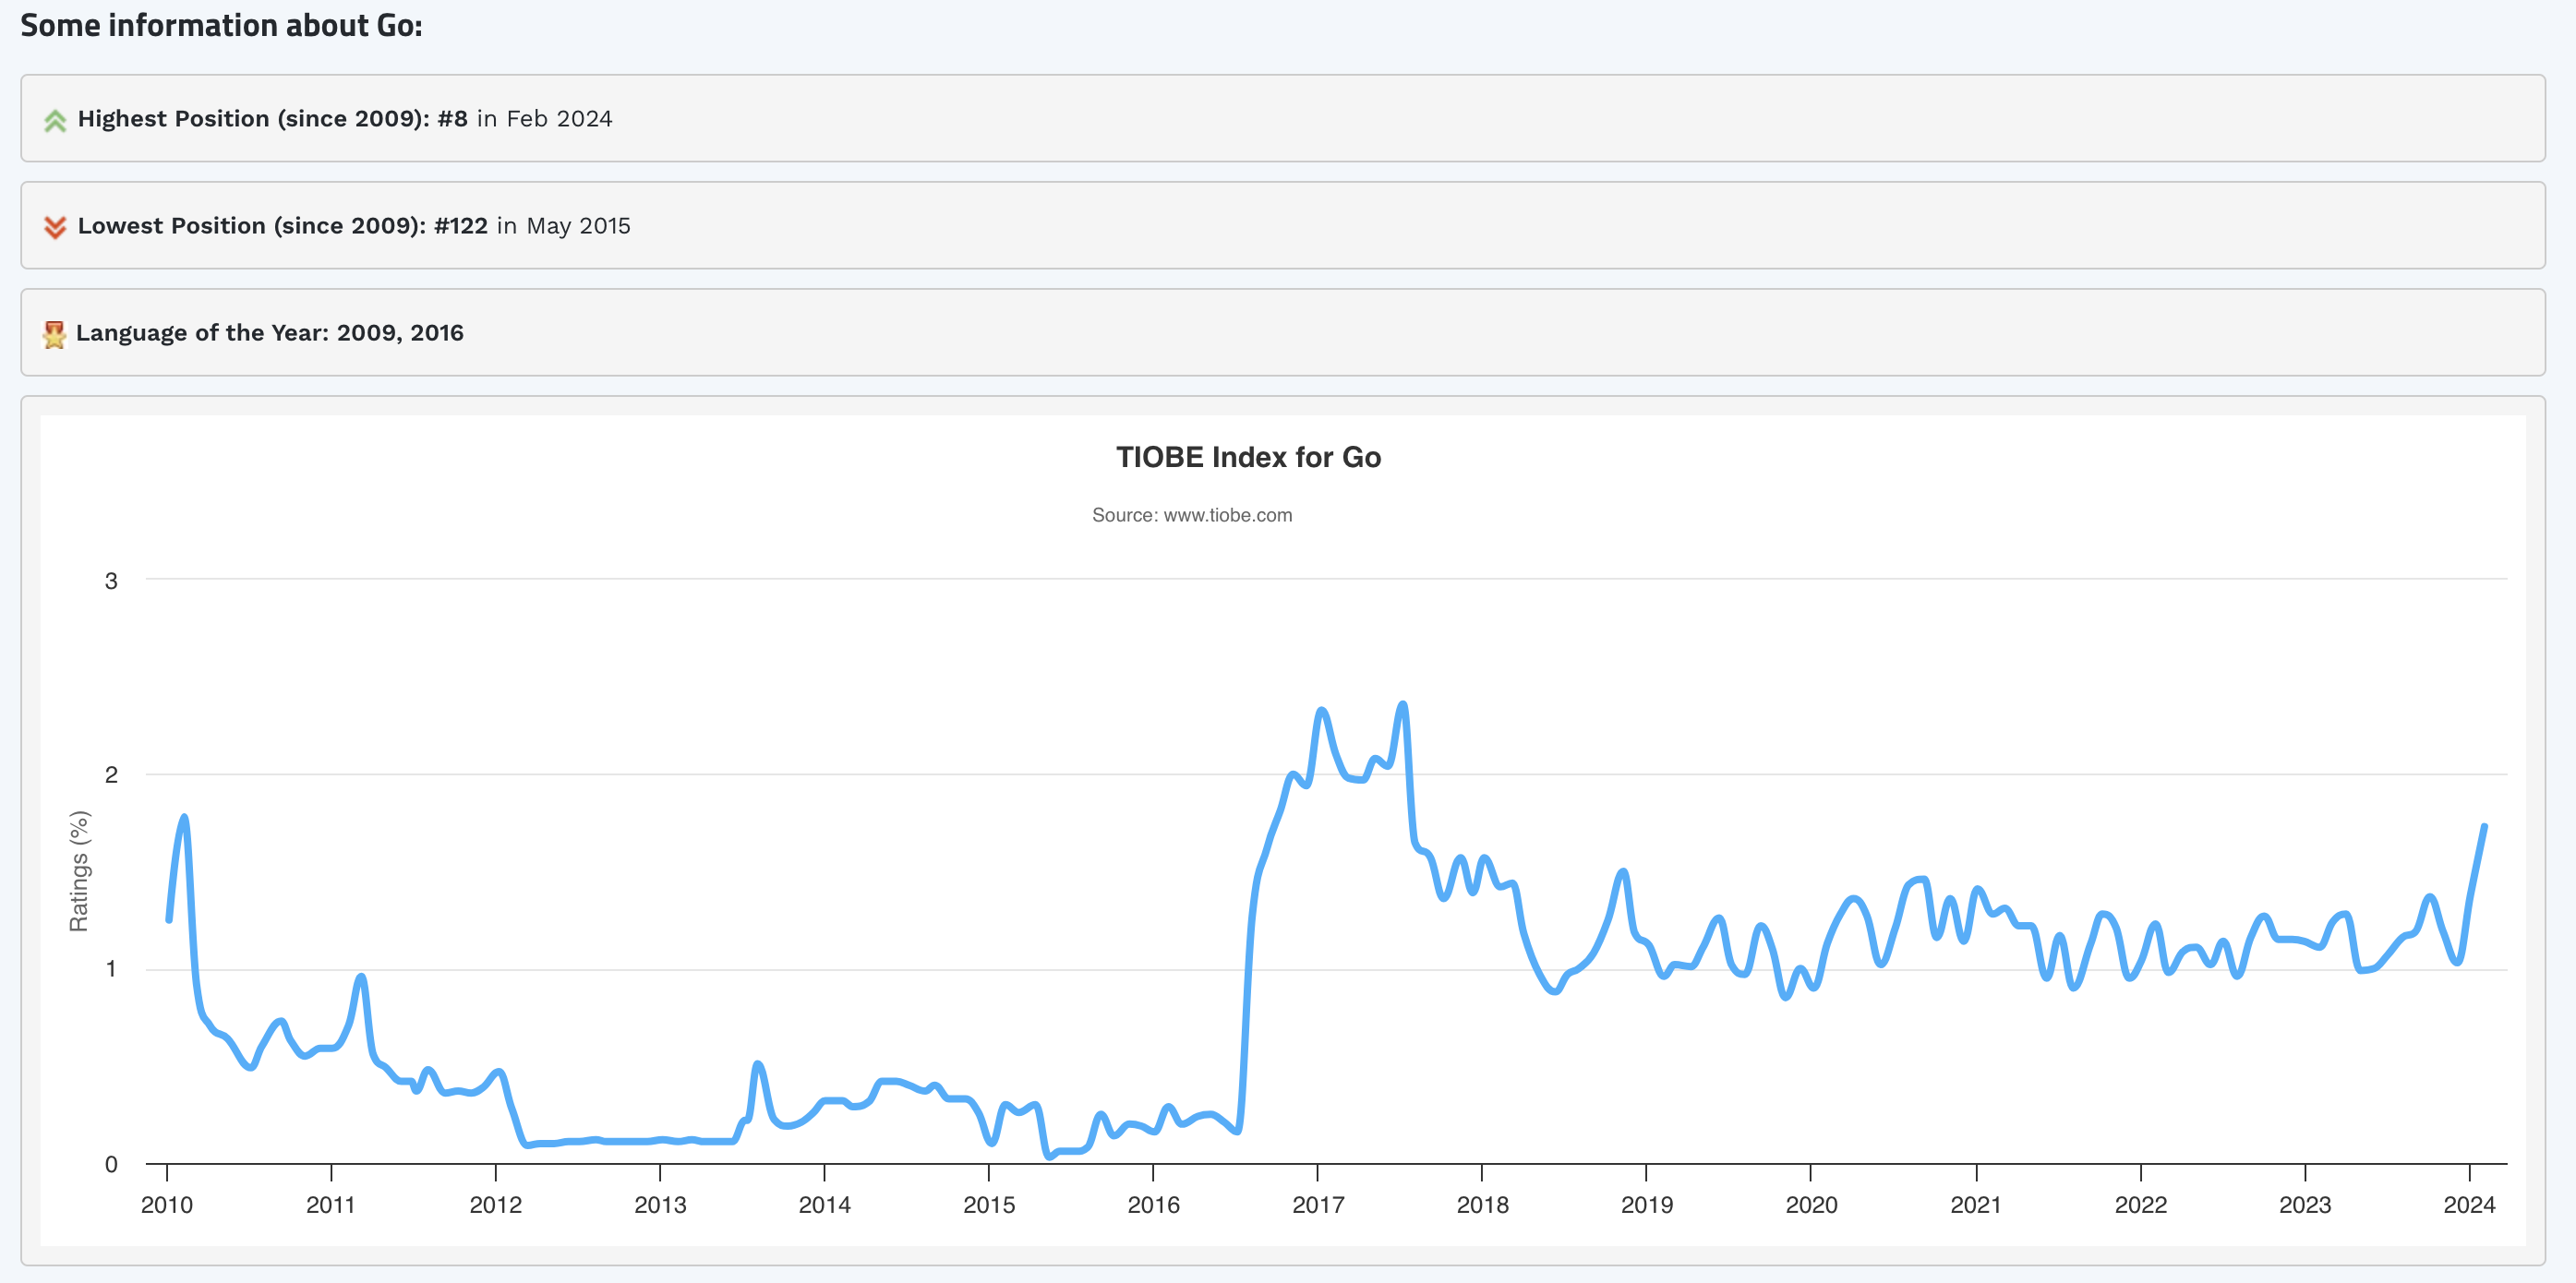Click the gold award medal icon
2576x1283 pixels.
point(54,334)
